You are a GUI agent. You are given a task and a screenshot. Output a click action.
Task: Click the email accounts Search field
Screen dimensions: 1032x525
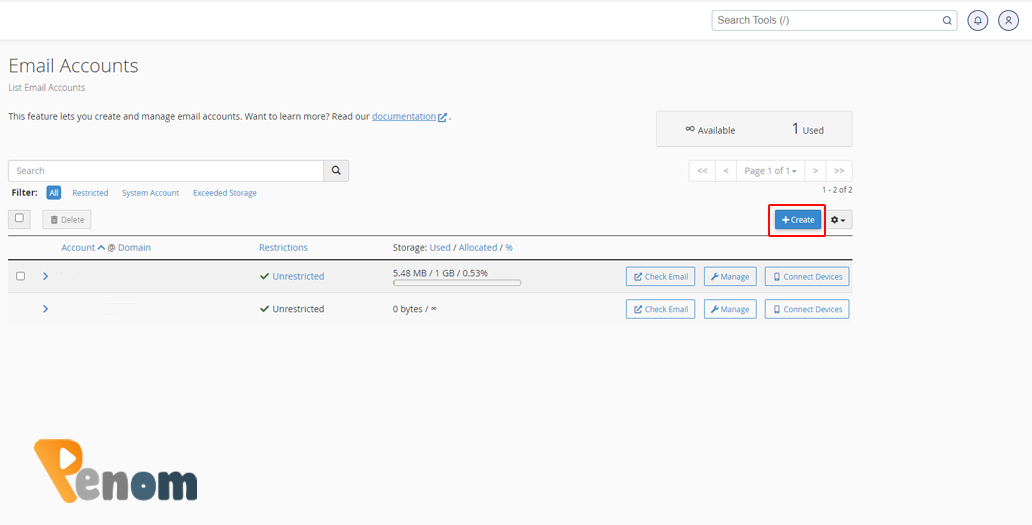coord(166,170)
